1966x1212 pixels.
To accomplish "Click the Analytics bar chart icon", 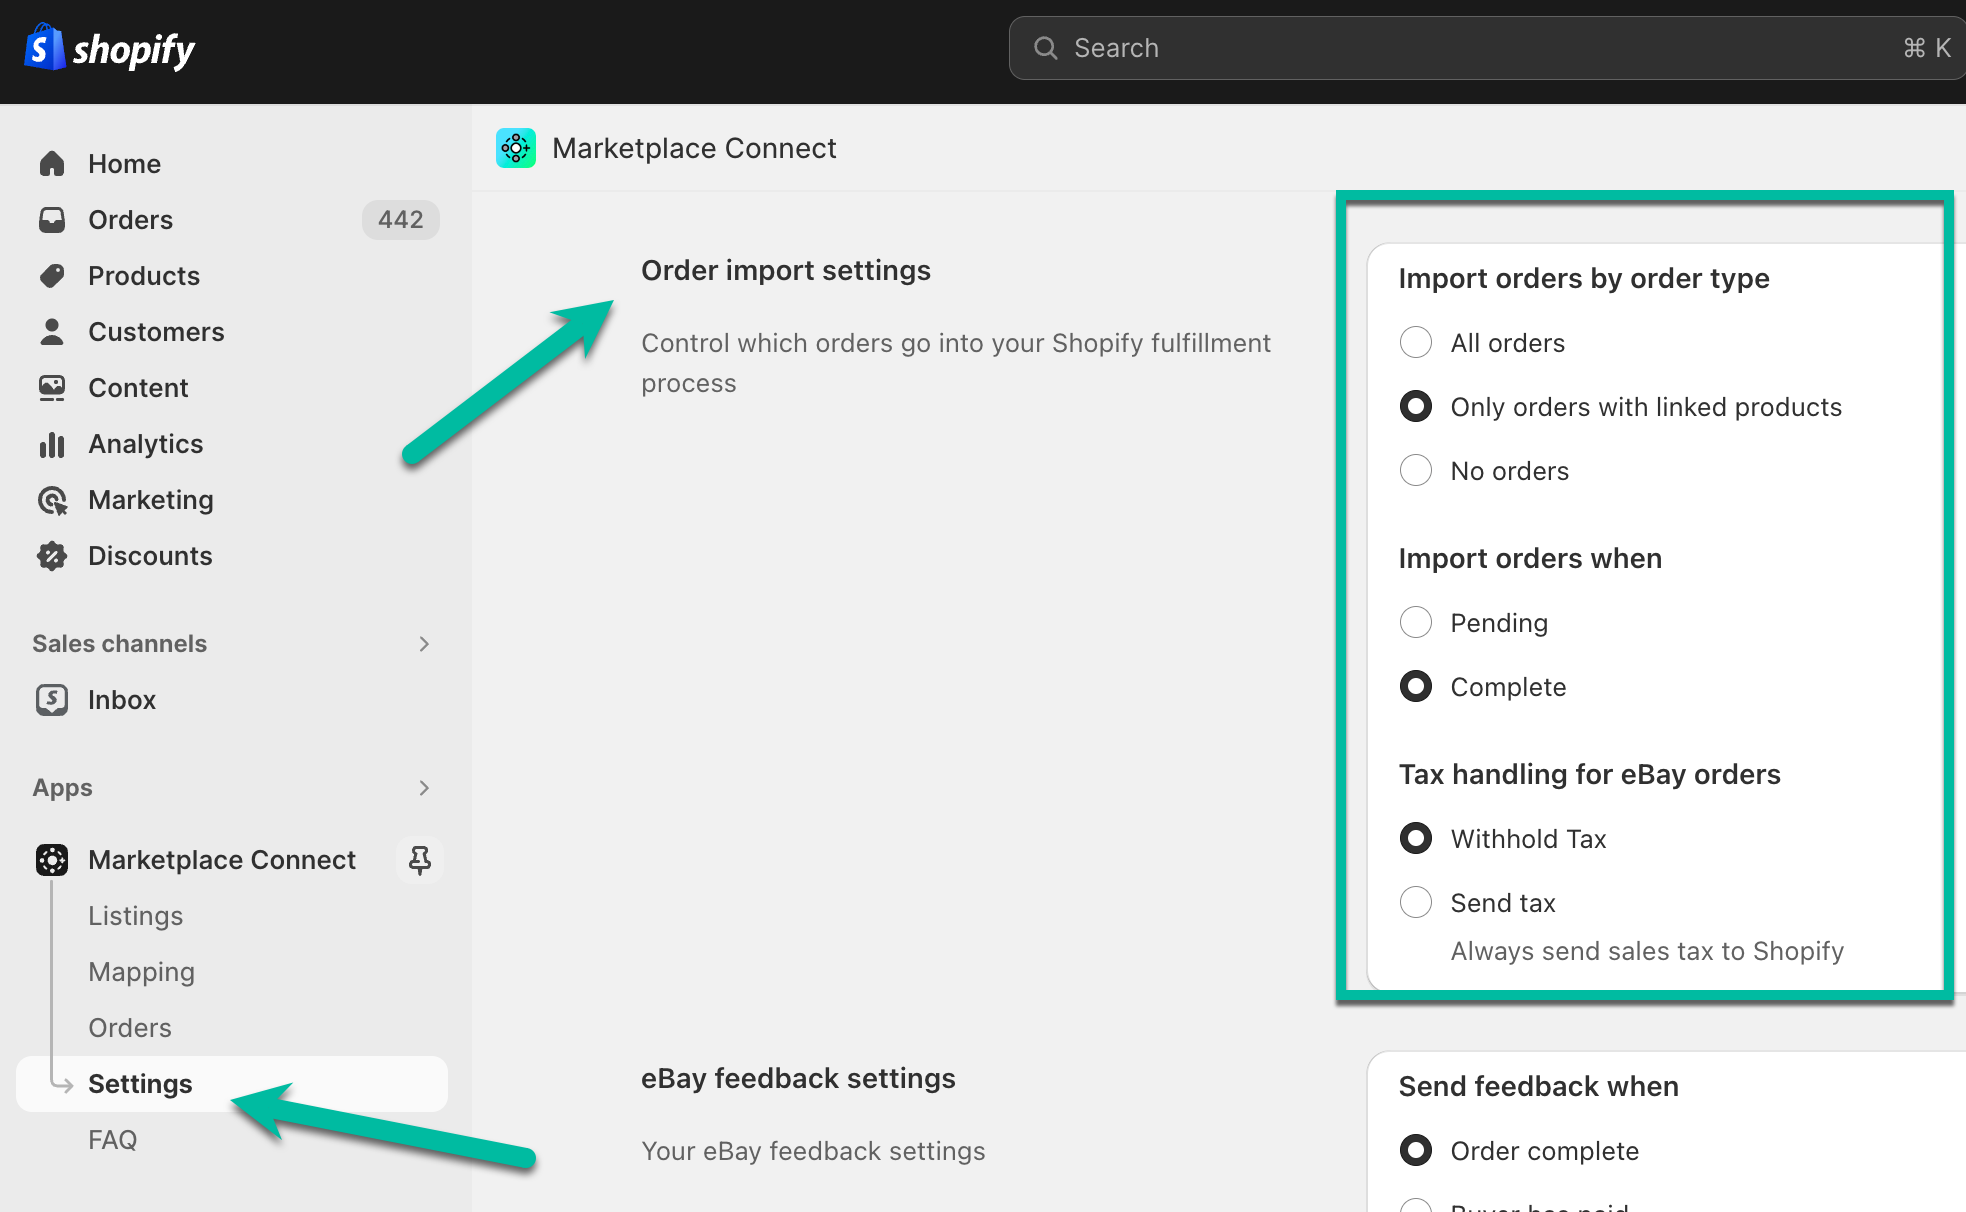I will [52, 443].
